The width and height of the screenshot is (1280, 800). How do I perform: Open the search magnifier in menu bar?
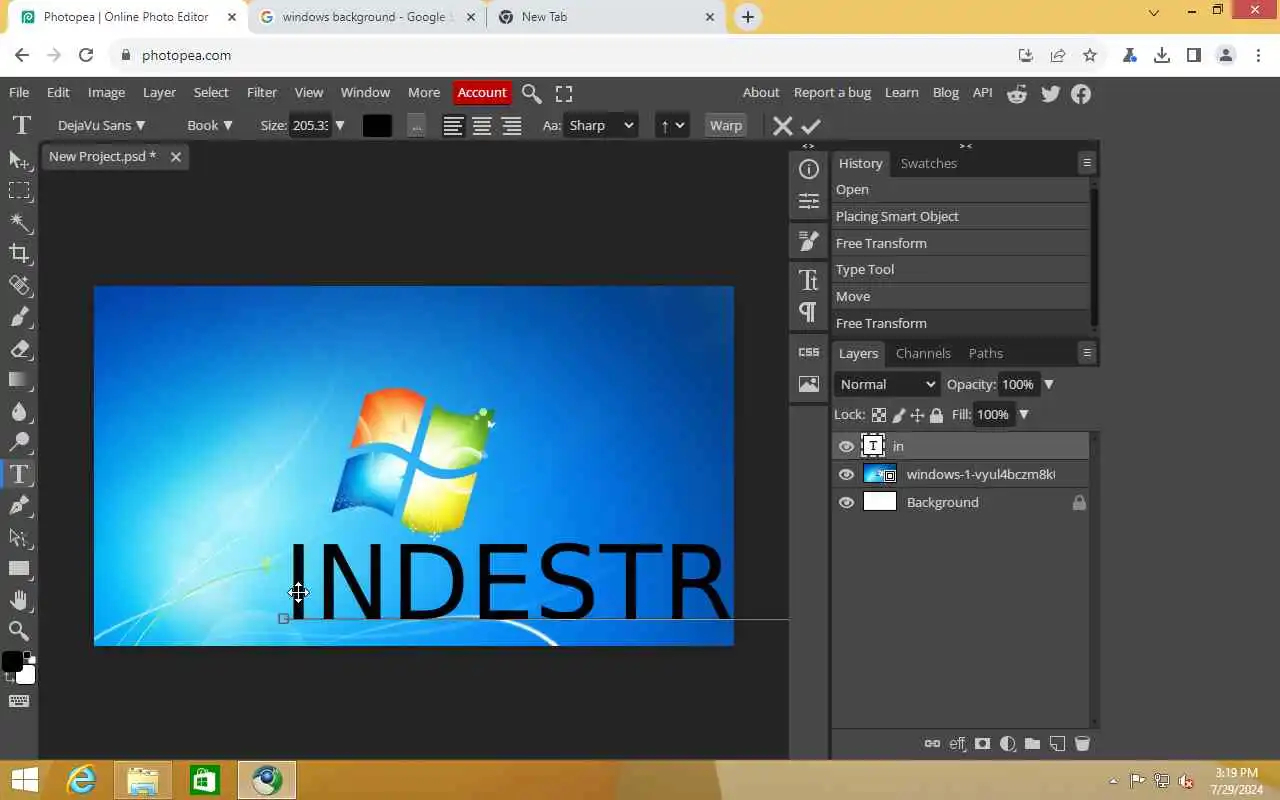tap(532, 94)
